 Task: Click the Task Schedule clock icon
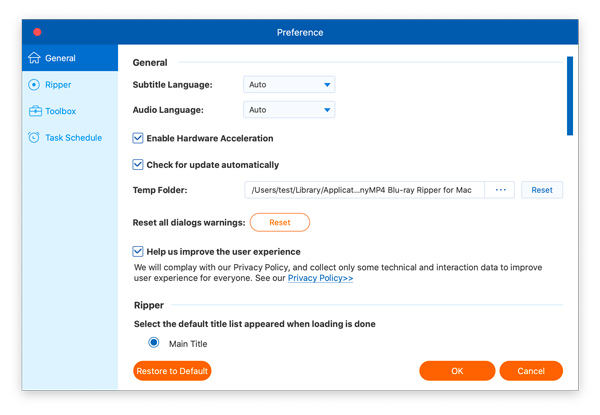(34, 138)
